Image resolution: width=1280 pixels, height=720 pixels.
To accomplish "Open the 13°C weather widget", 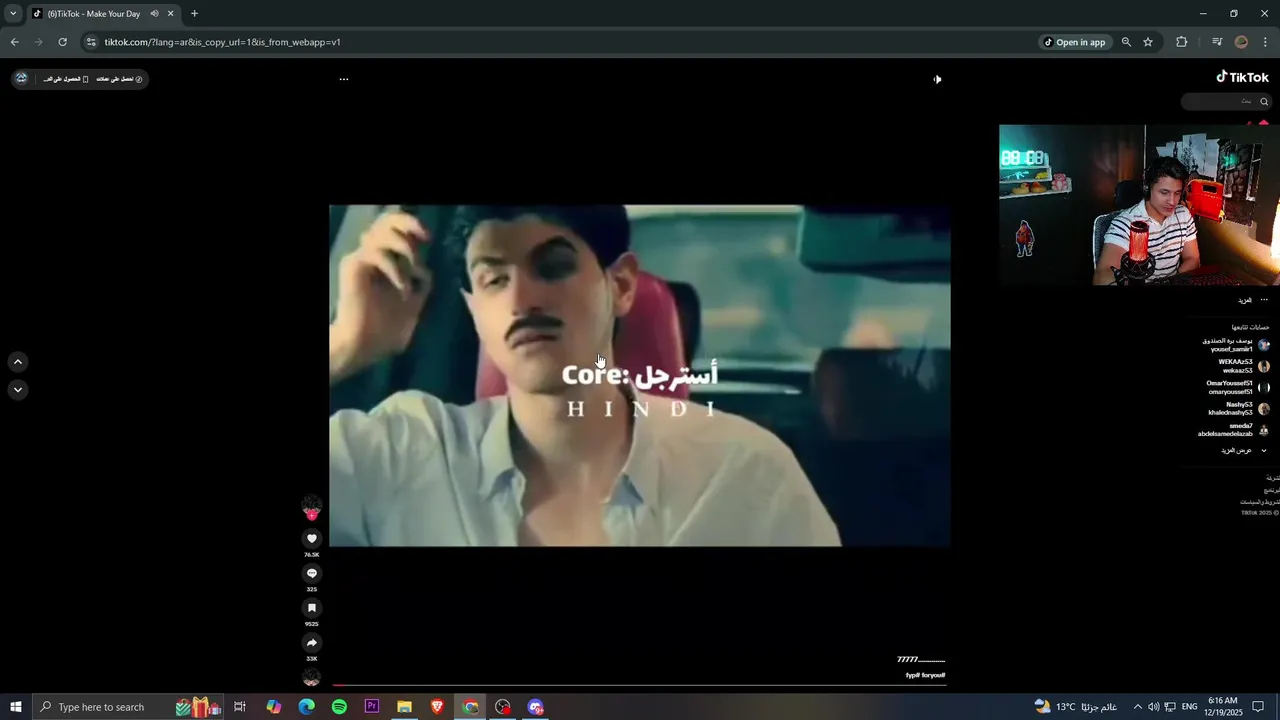I will (1075, 707).
